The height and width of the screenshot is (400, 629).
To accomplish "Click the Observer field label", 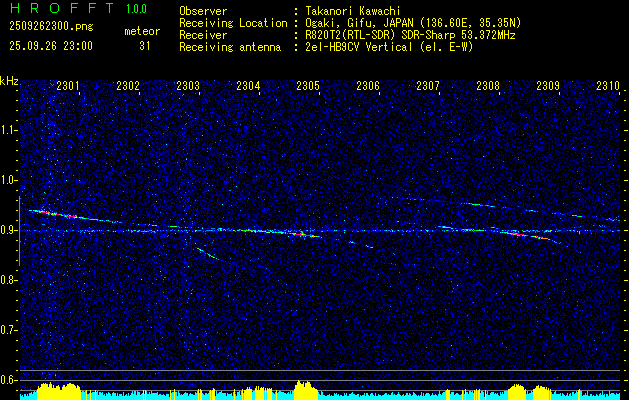I will pos(203,11).
